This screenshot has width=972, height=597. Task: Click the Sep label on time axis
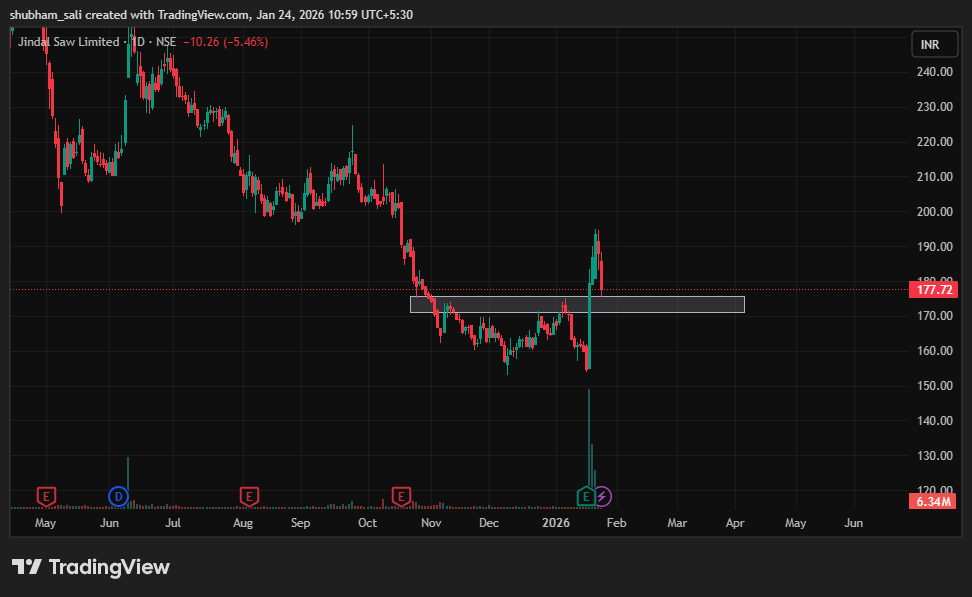click(x=300, y=523)
